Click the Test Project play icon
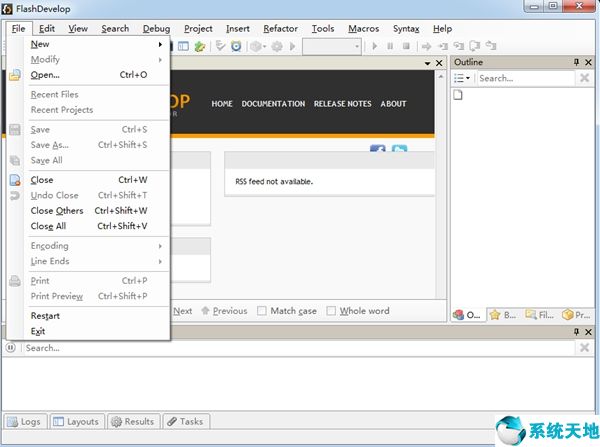 pos(293,47)
